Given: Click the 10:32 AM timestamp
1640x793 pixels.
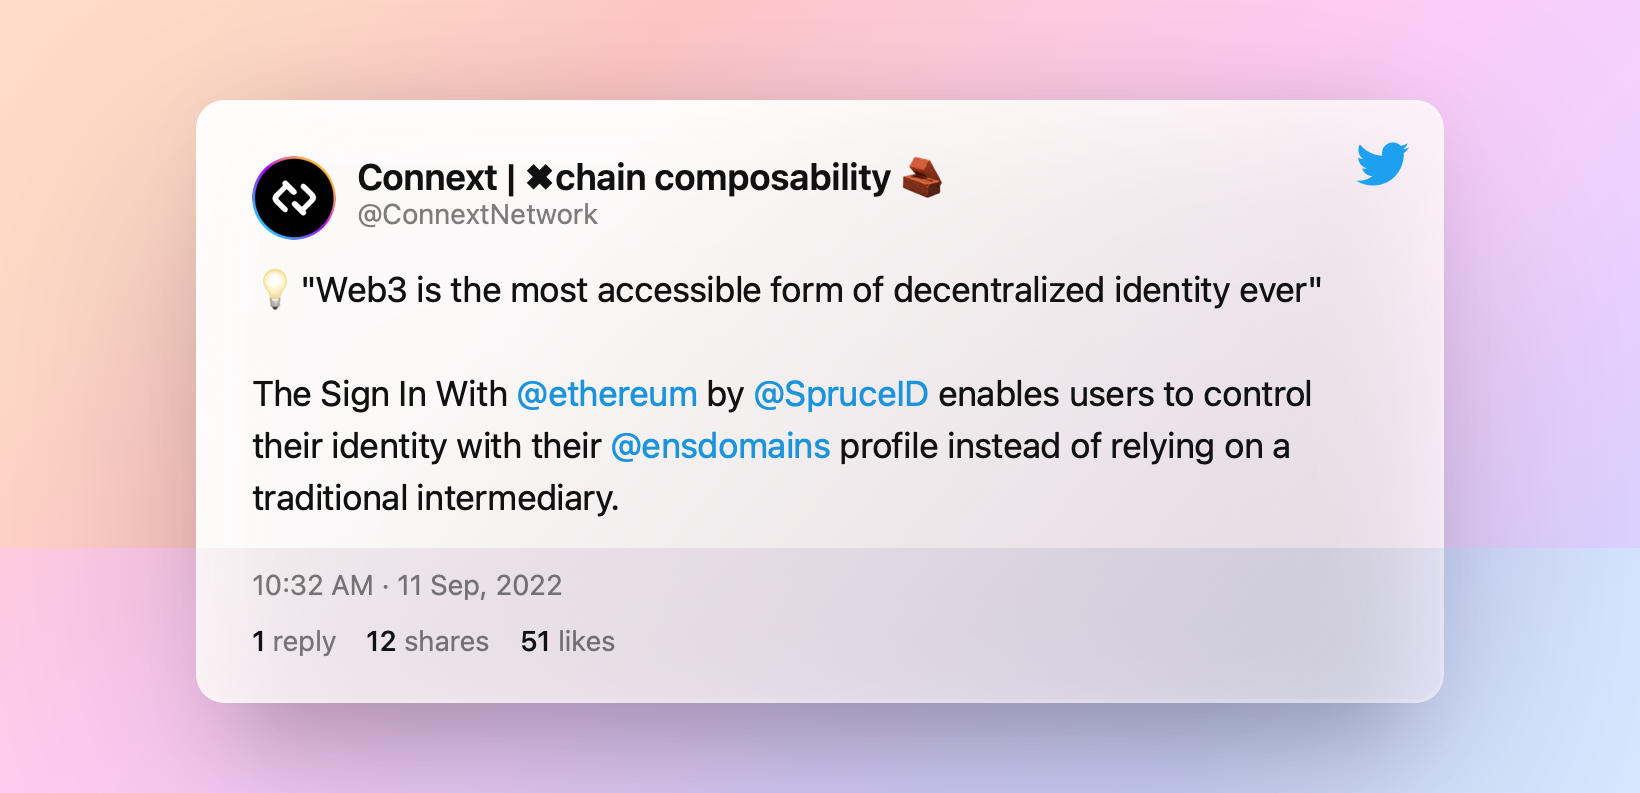Looking at the screenshot, I should pyautogui.click(x=312, y=585).
